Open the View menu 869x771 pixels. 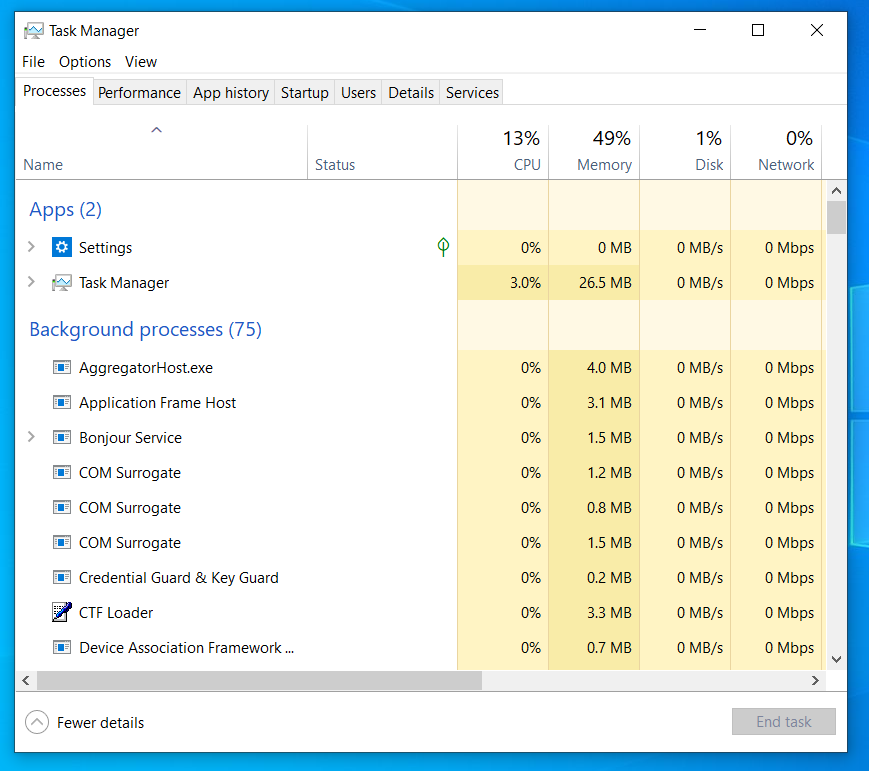click(141, 62)
